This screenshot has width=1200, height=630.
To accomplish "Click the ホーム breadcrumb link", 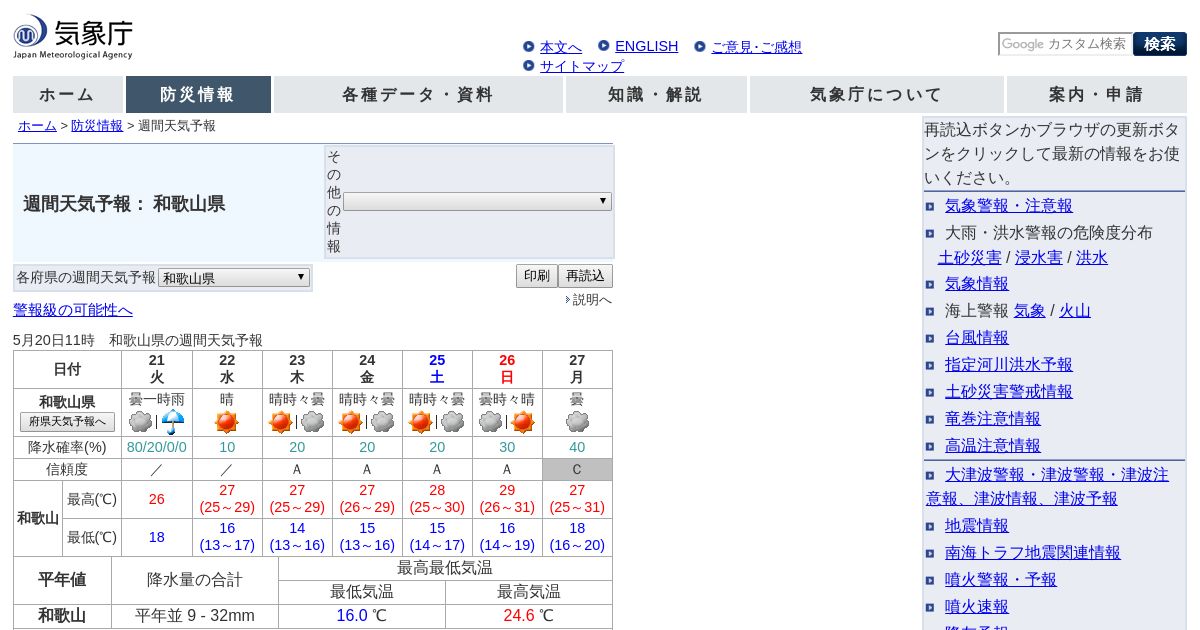I will 37,126.
